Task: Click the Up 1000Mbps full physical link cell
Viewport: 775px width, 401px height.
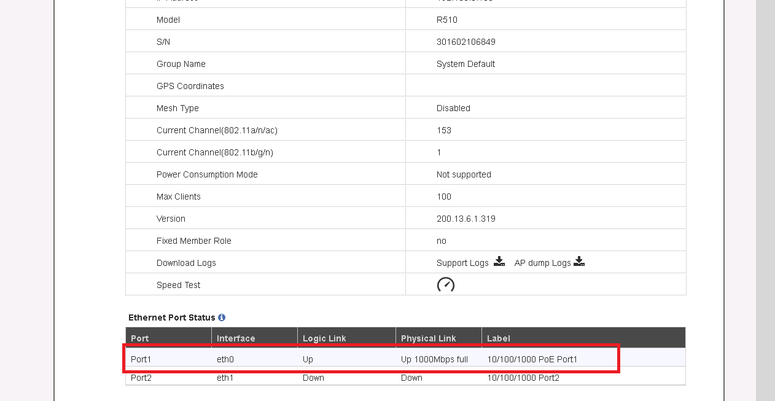Action: (x=434, y=359)
